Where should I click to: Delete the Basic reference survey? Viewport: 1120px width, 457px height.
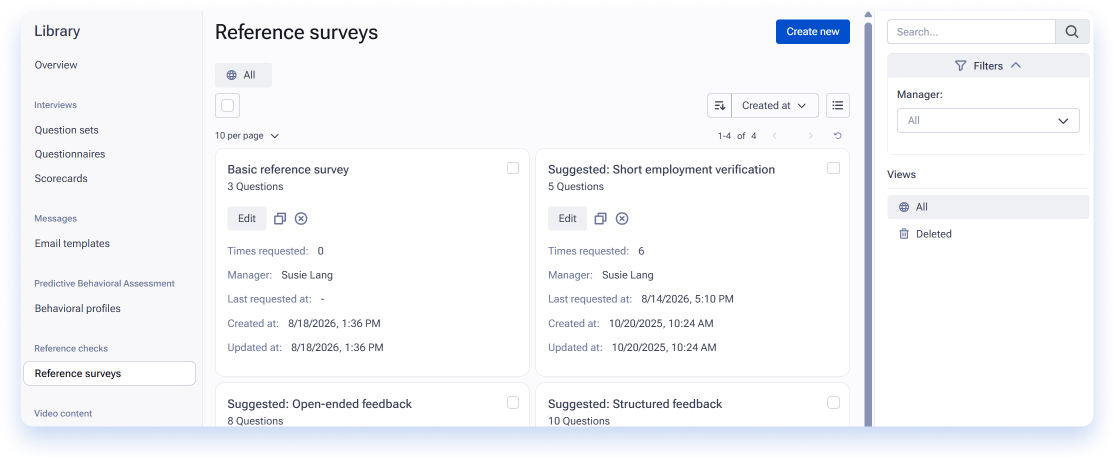[301, 219]
